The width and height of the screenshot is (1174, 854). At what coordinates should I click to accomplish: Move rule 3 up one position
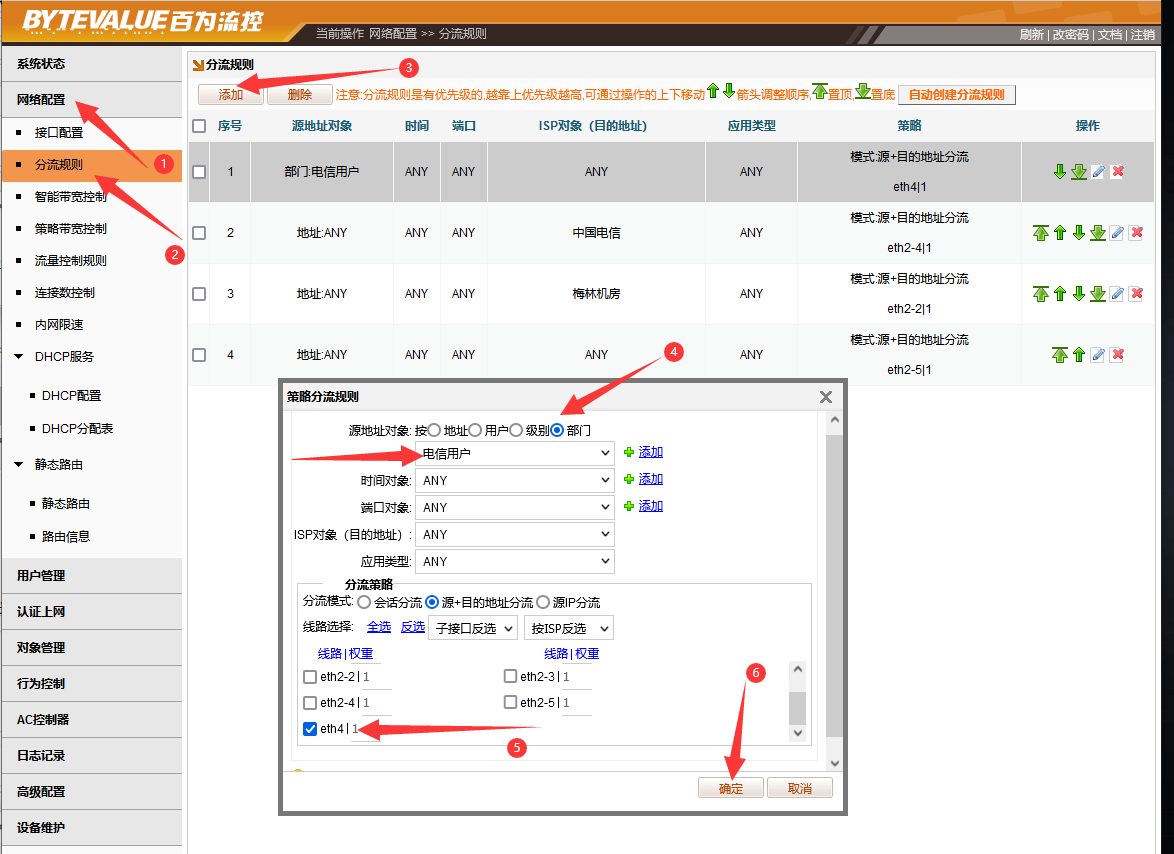(x=1060, y=294)
